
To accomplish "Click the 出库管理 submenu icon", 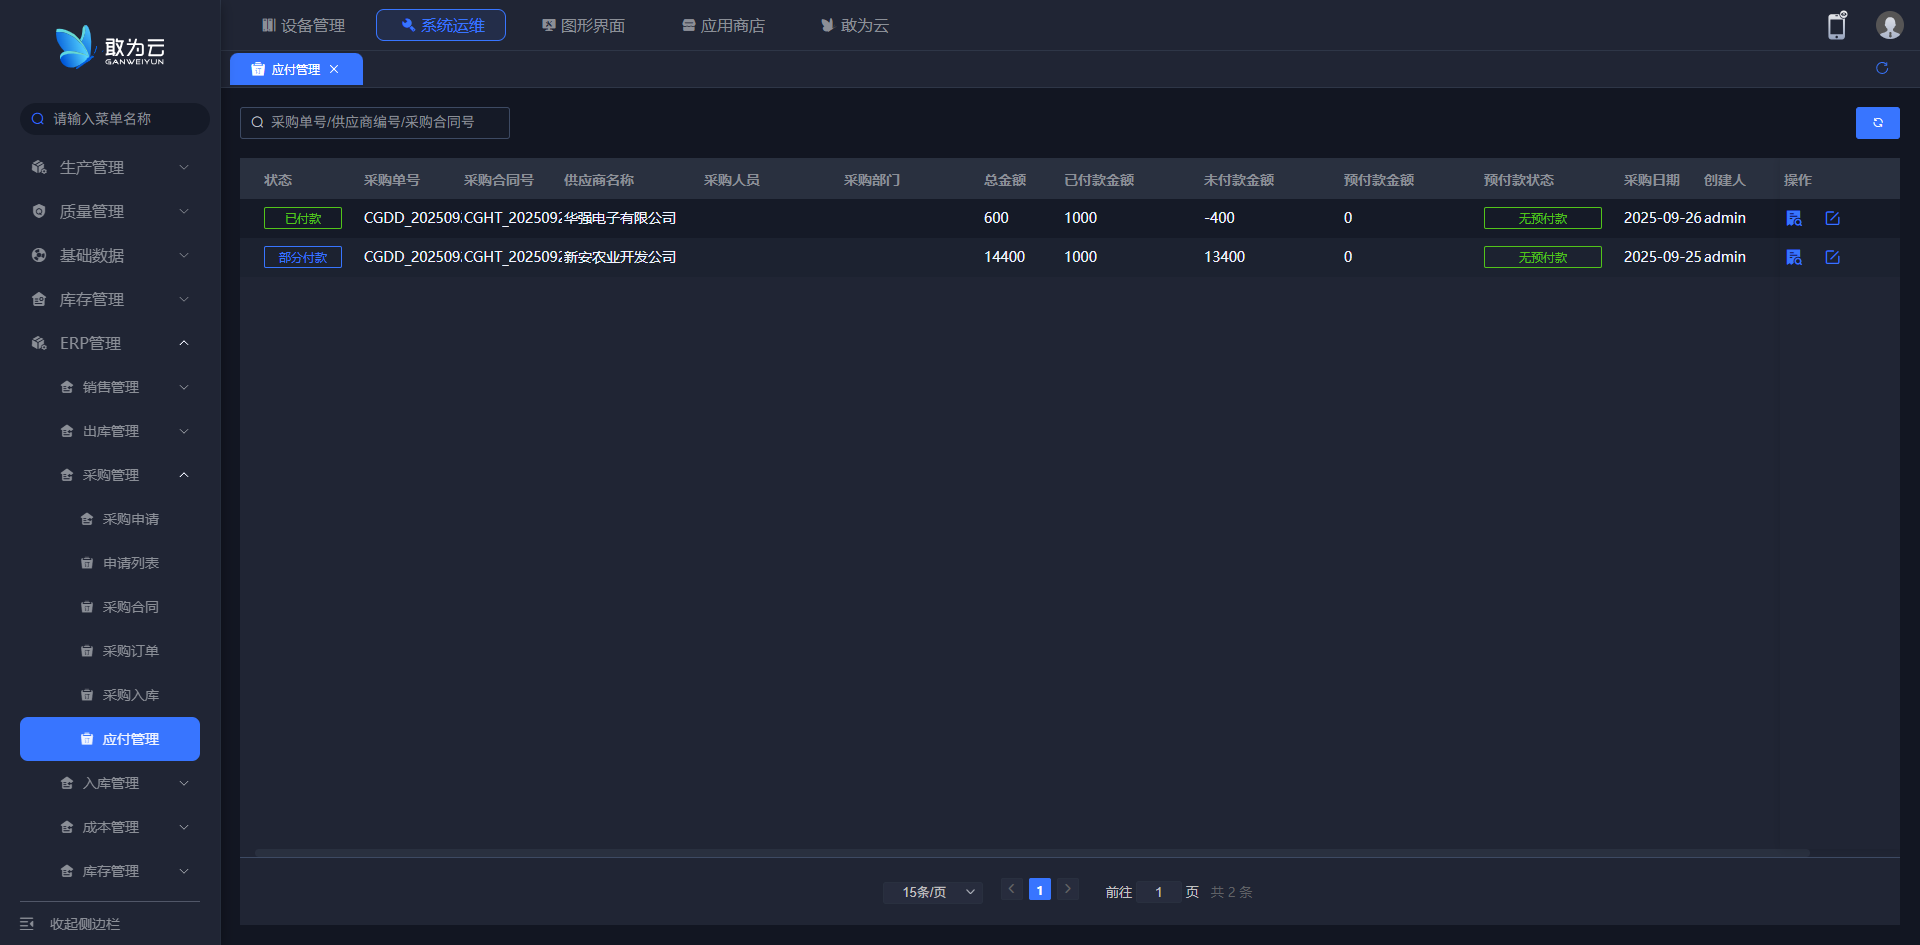I will 67,431.
